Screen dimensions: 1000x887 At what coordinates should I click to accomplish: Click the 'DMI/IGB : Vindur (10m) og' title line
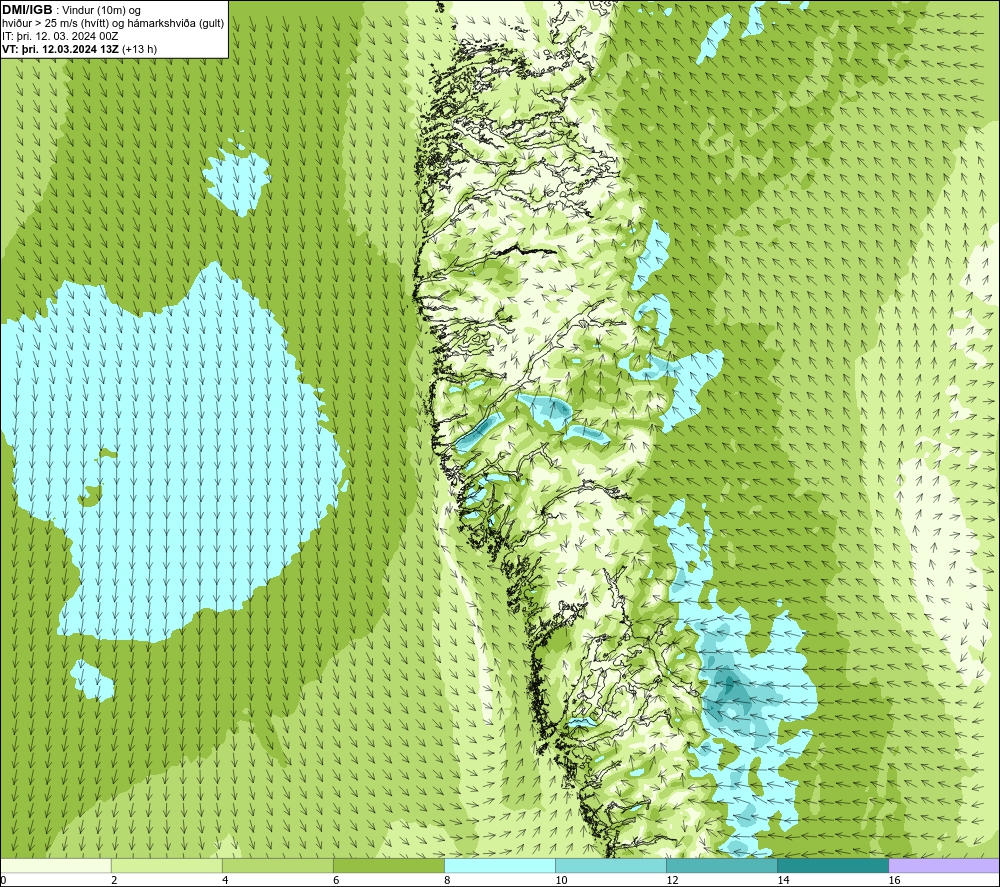(71, 10)
